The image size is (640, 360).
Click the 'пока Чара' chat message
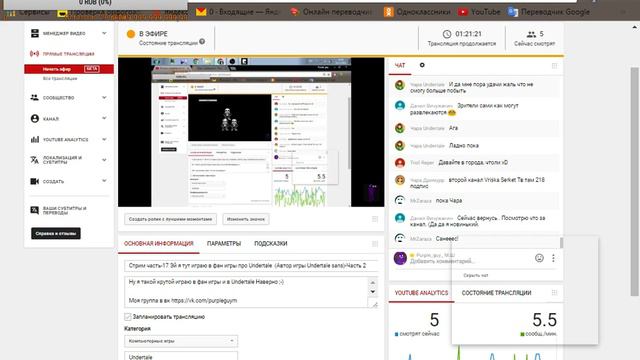pos(449,201)
